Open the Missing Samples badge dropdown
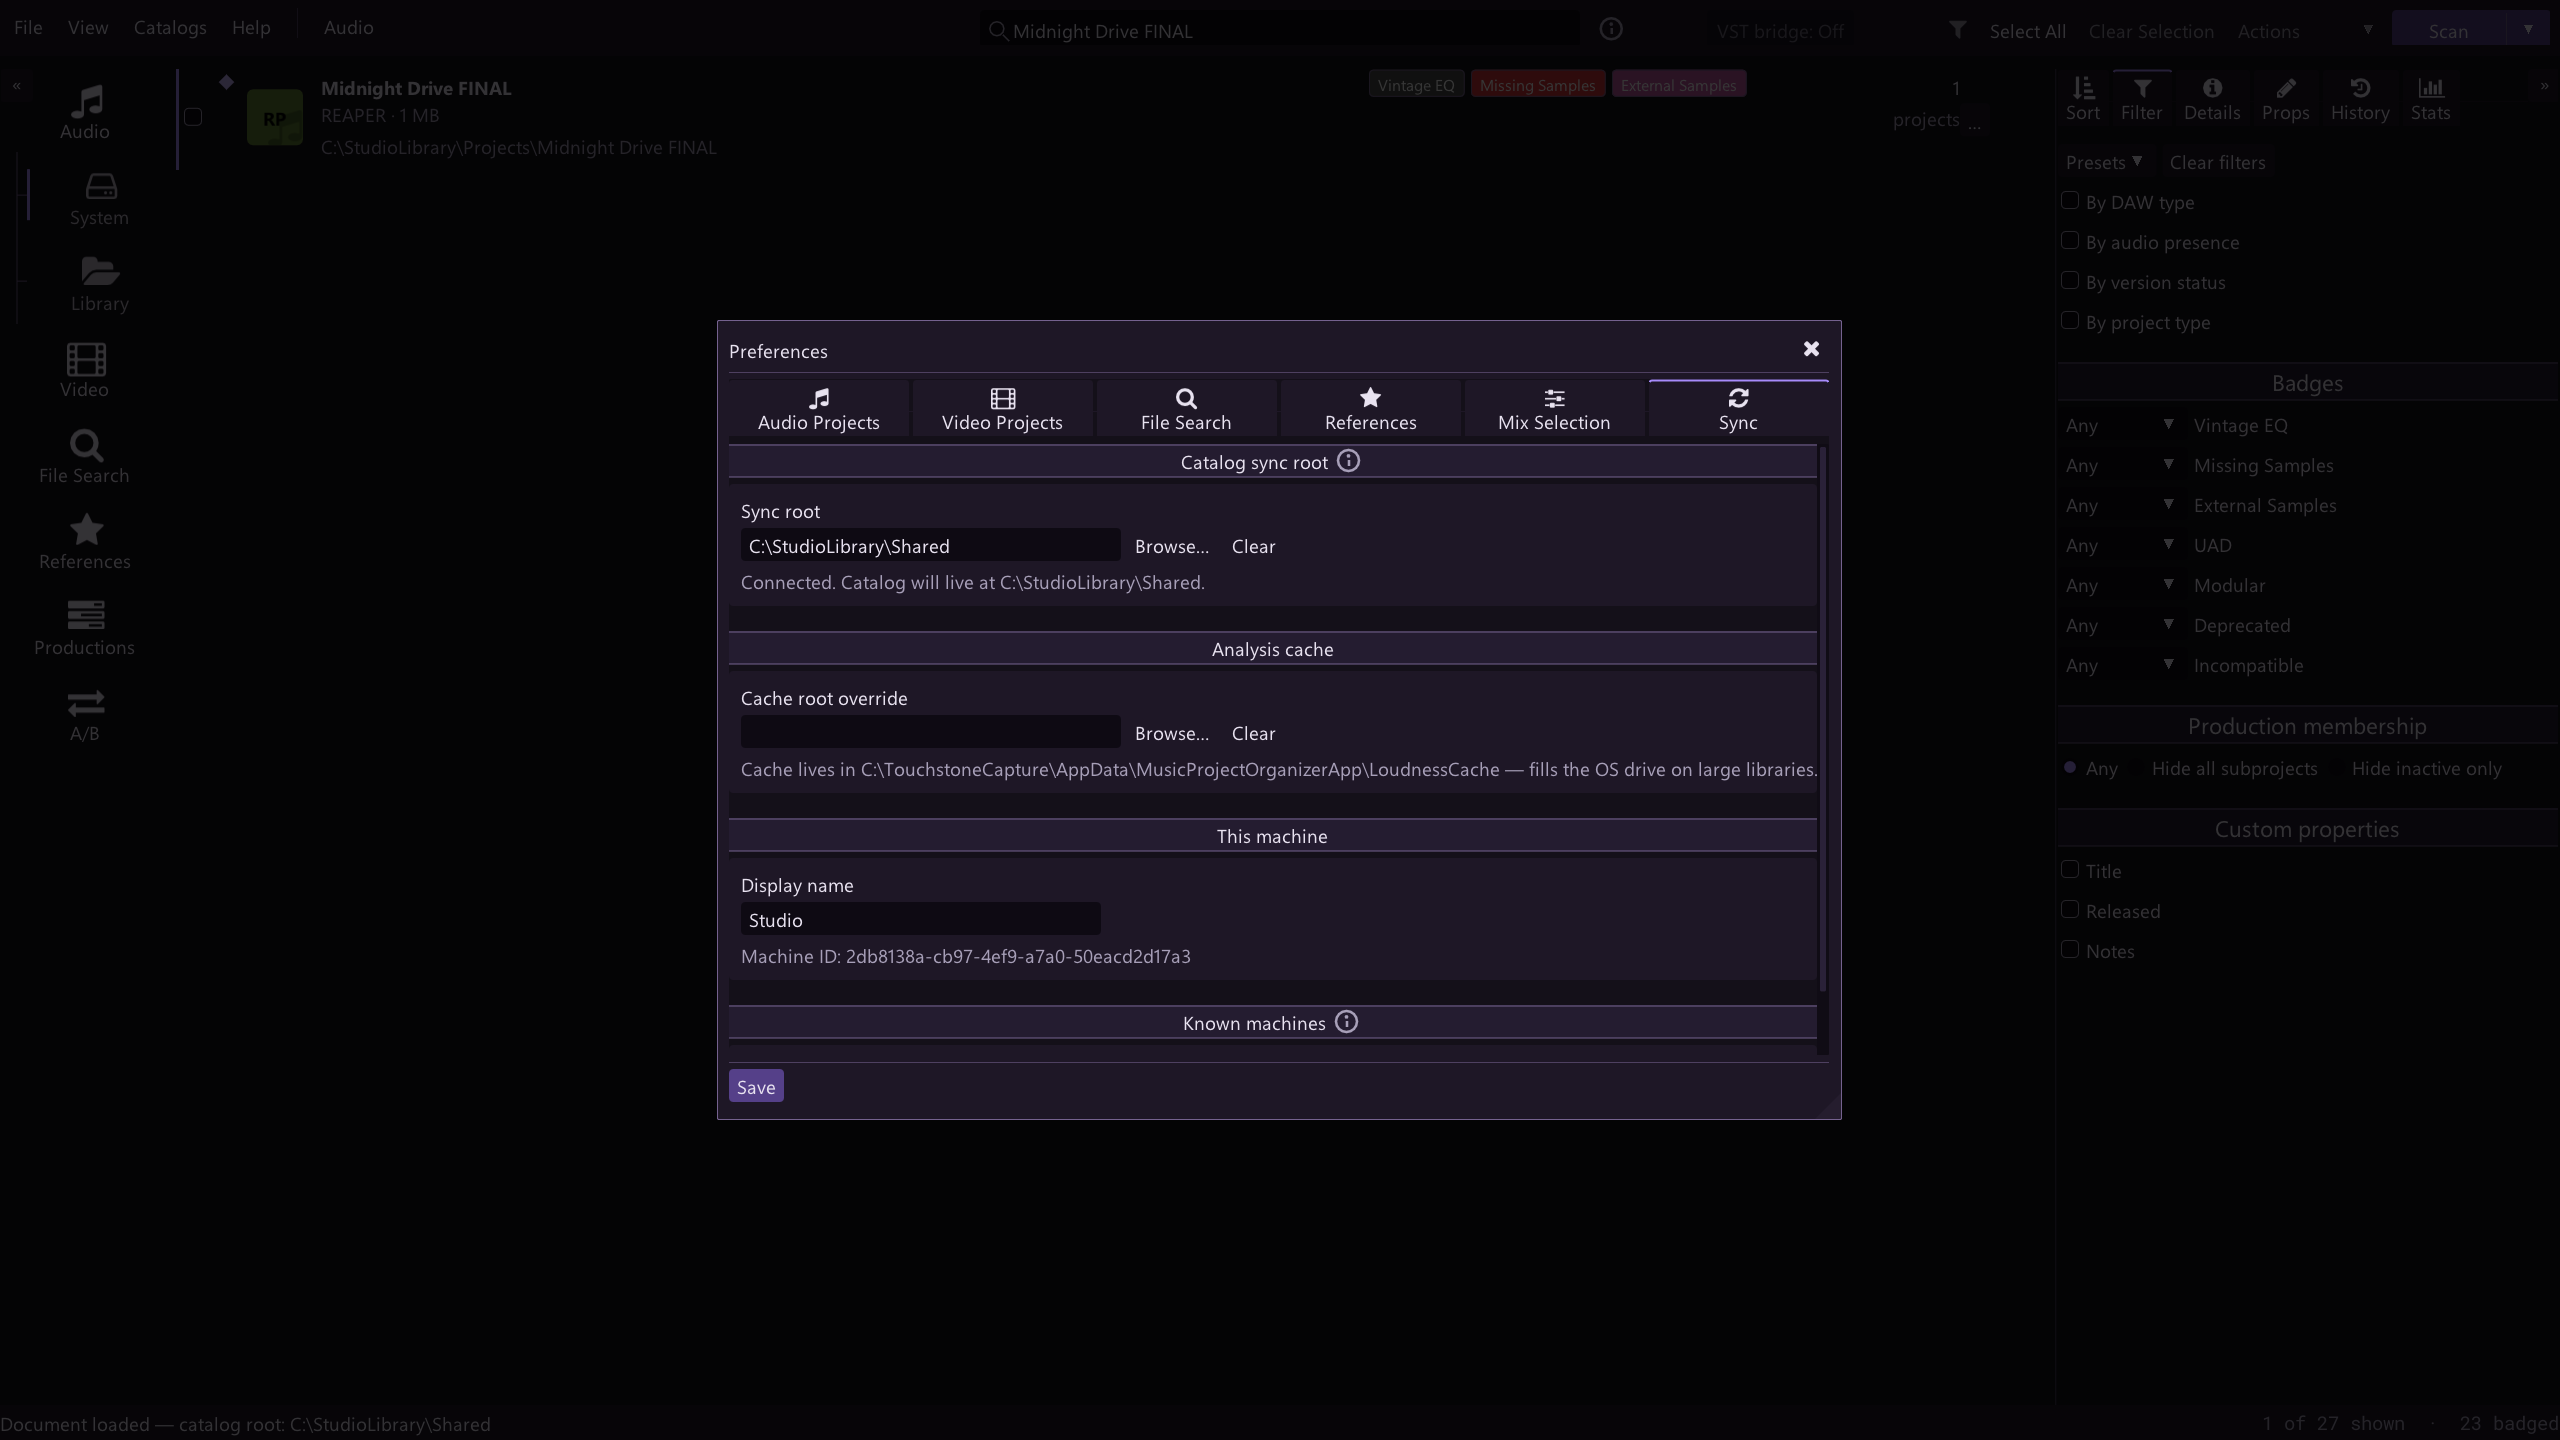2560x1440 pixels. click(x=2120, y=465)
